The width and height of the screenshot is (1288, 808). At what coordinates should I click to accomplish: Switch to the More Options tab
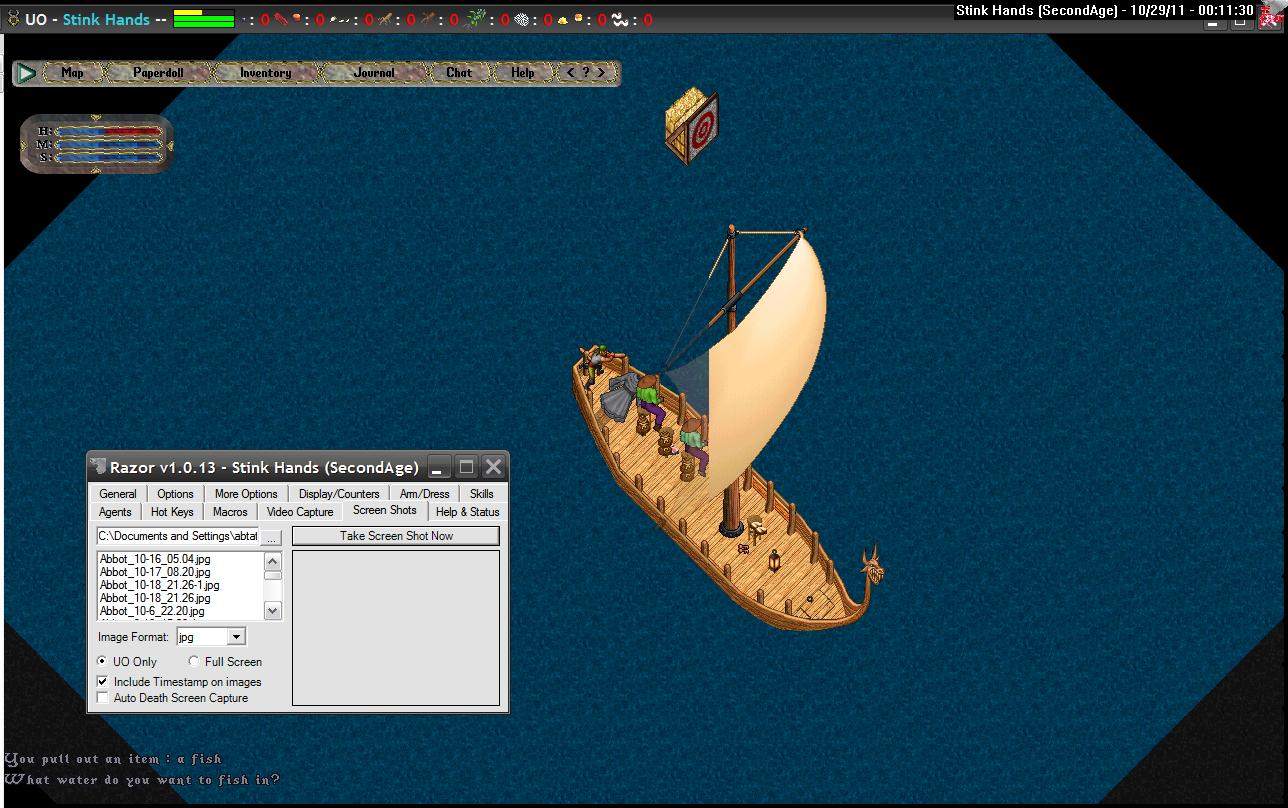[x=246, y=493]
